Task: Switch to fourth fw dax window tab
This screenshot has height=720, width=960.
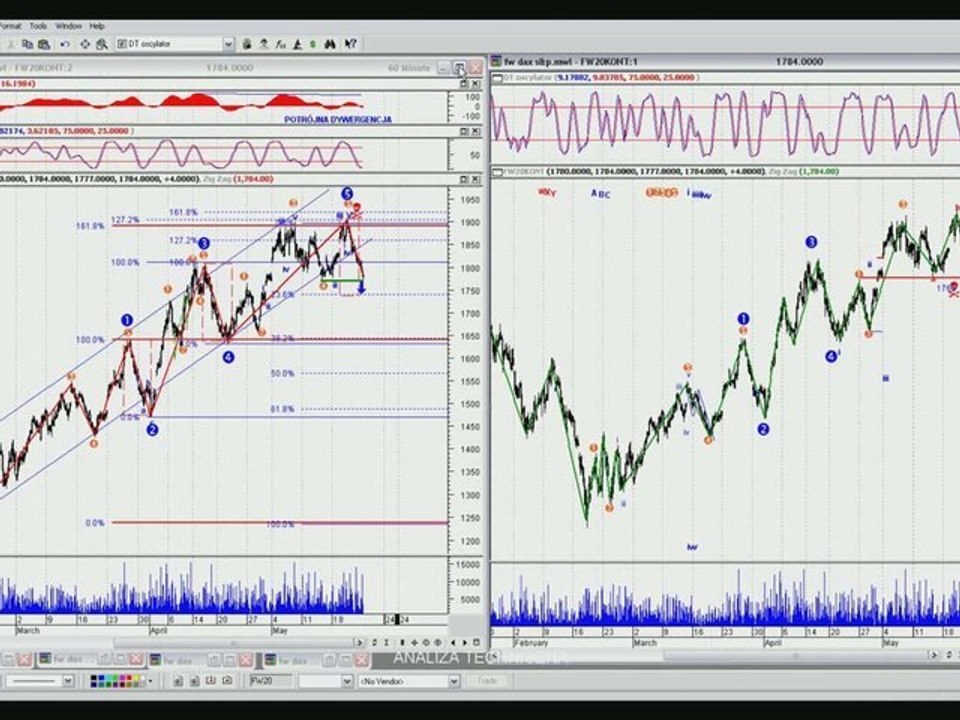Action: tap(293, 659)
